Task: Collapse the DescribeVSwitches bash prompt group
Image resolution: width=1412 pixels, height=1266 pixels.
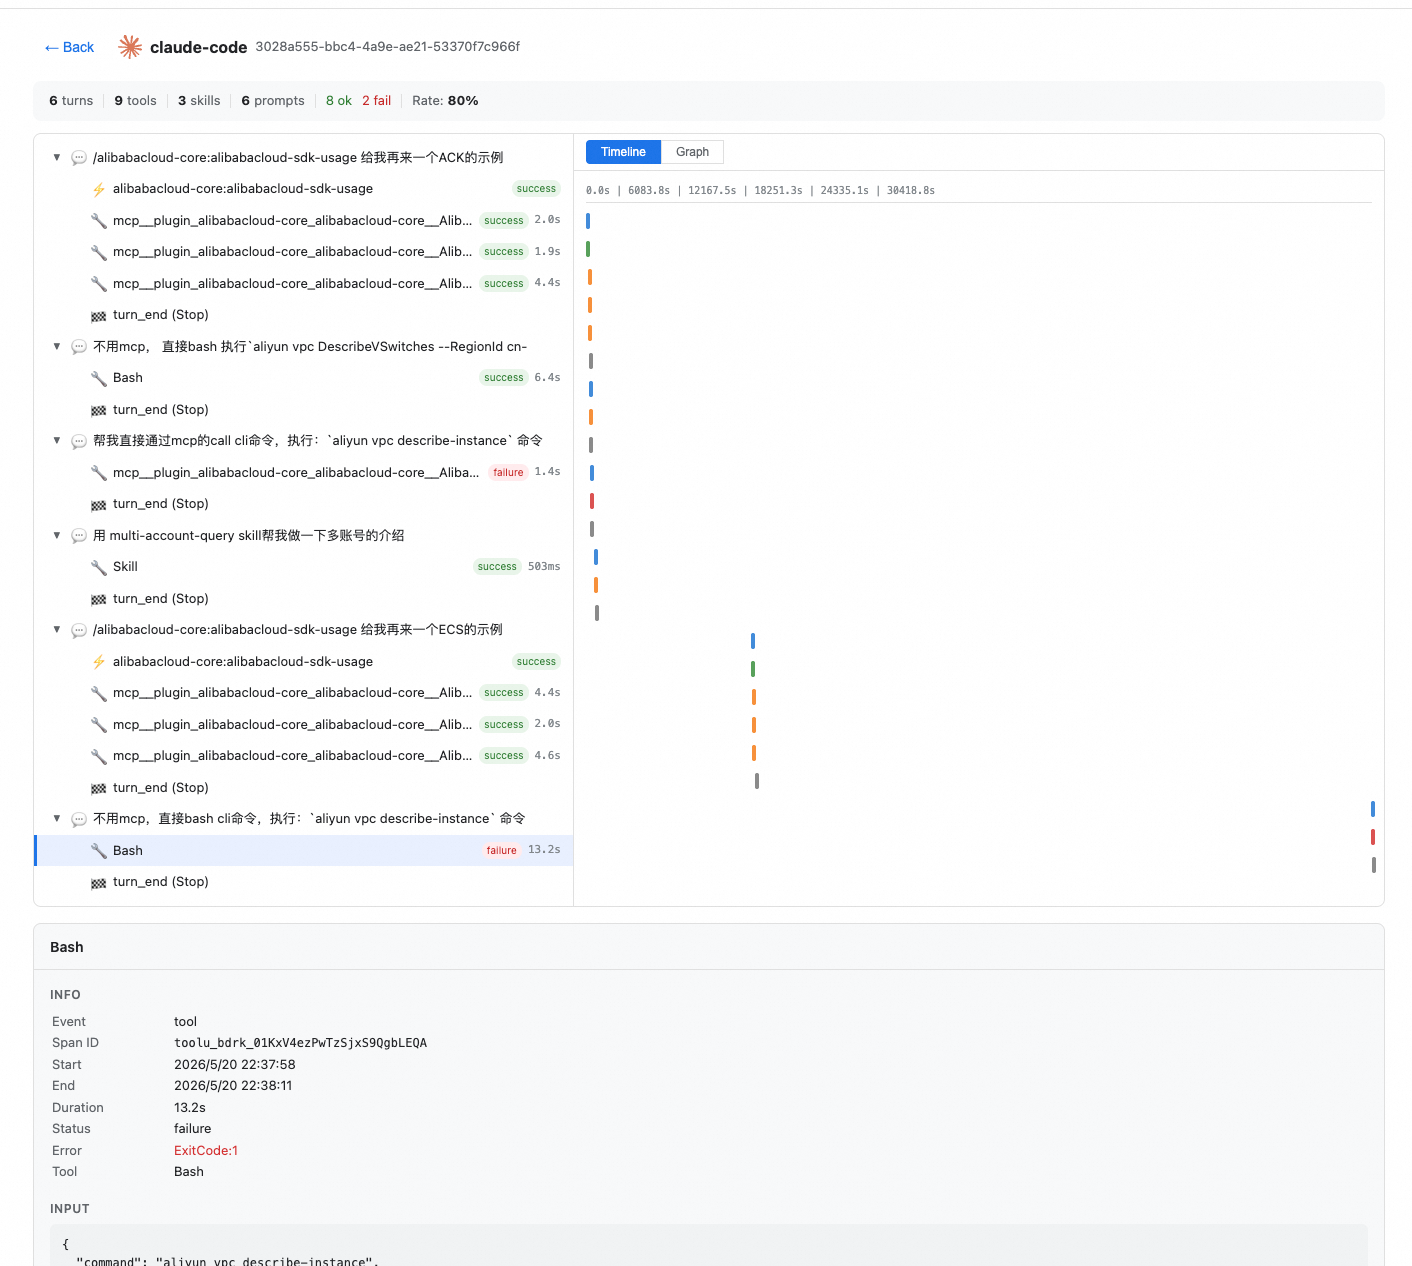Action: pos(57,346)
